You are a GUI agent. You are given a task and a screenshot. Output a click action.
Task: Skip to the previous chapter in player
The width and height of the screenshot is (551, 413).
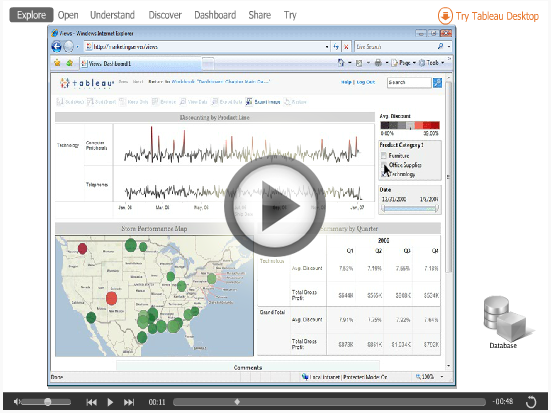(x=92, y=402)
